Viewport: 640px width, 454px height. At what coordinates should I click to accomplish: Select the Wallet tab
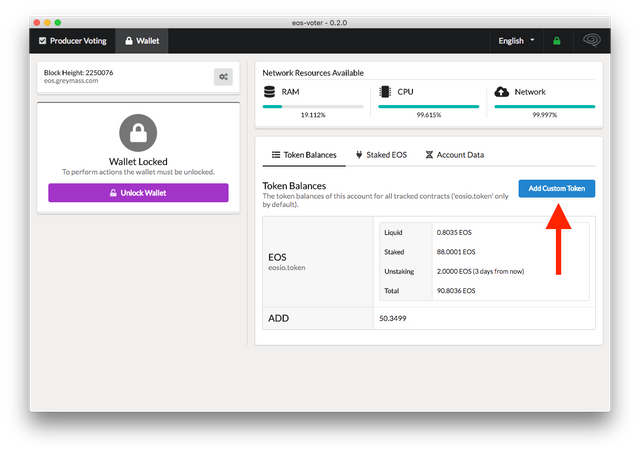(x=142, y=41)
